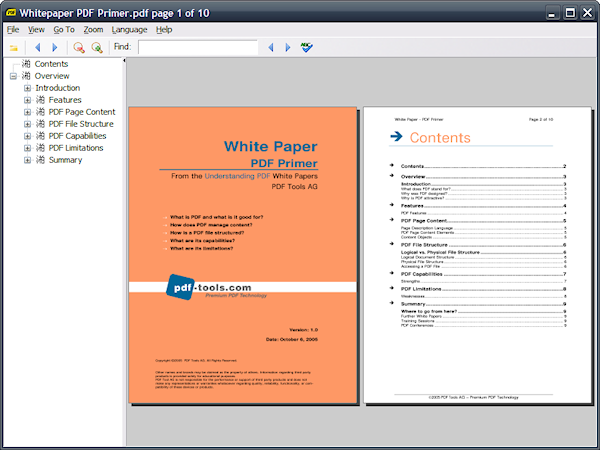This screenshot has height=450, width=600.
Task: Expand the PDF Capabilities node
Action: pos(27,136)
